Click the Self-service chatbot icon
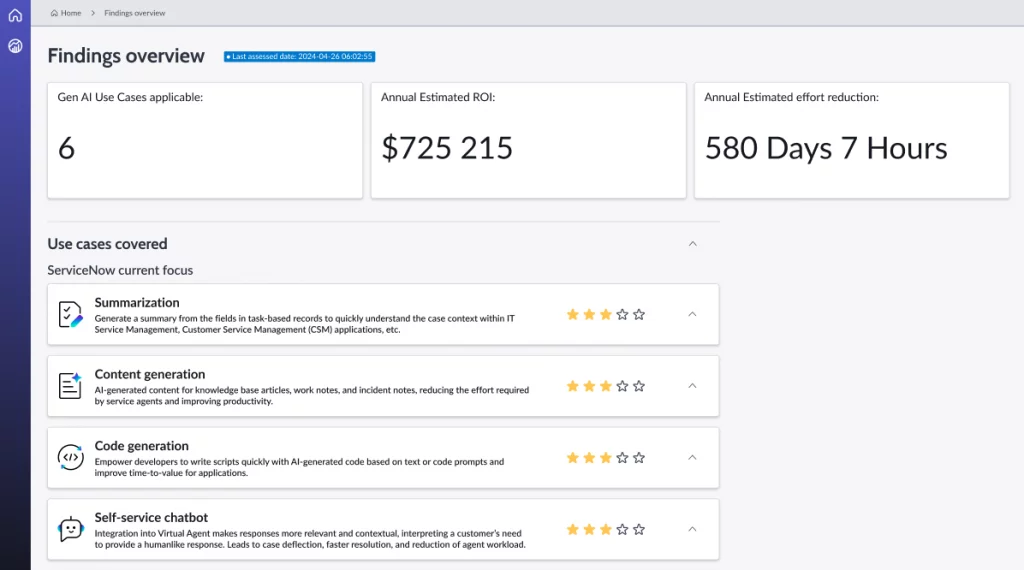The image size is (1024, 570). pos(71,529)
